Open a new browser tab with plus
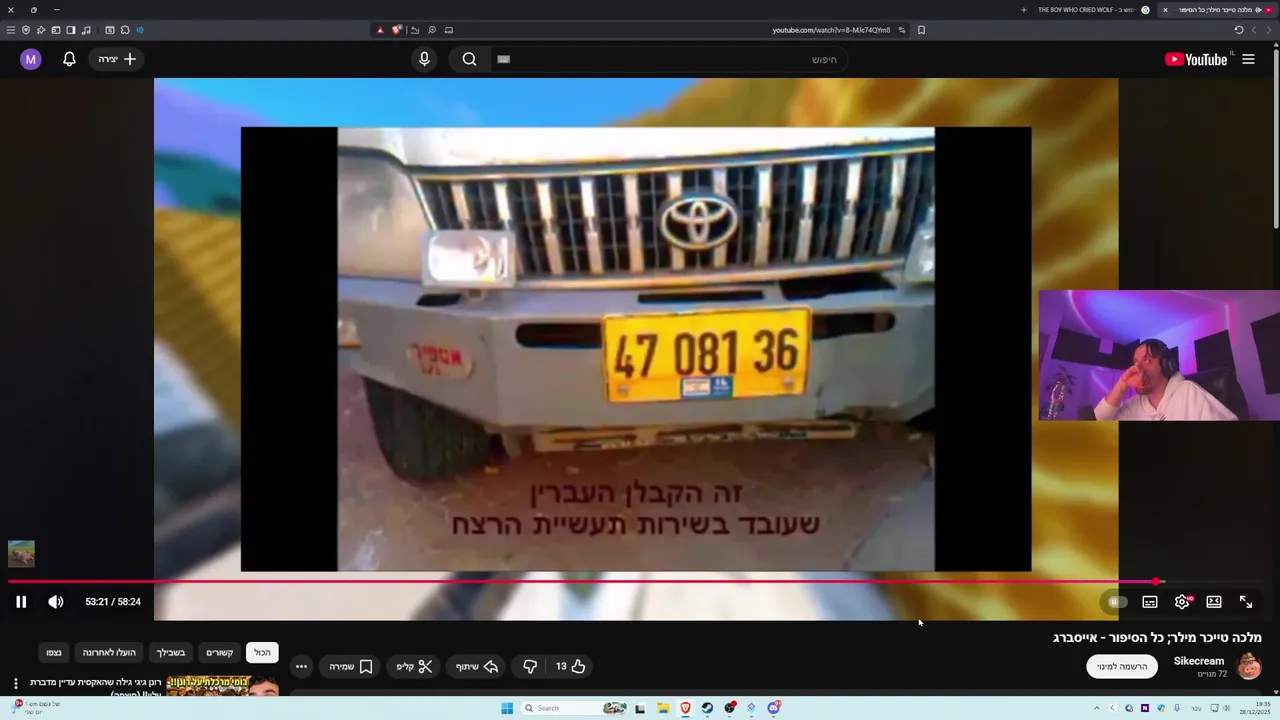1280x720 pixels. [1023, 10]
